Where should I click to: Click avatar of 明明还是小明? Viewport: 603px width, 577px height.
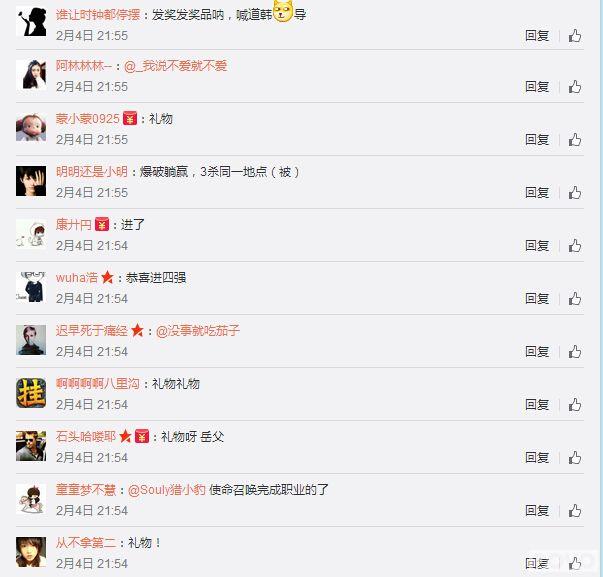(31, 181)
